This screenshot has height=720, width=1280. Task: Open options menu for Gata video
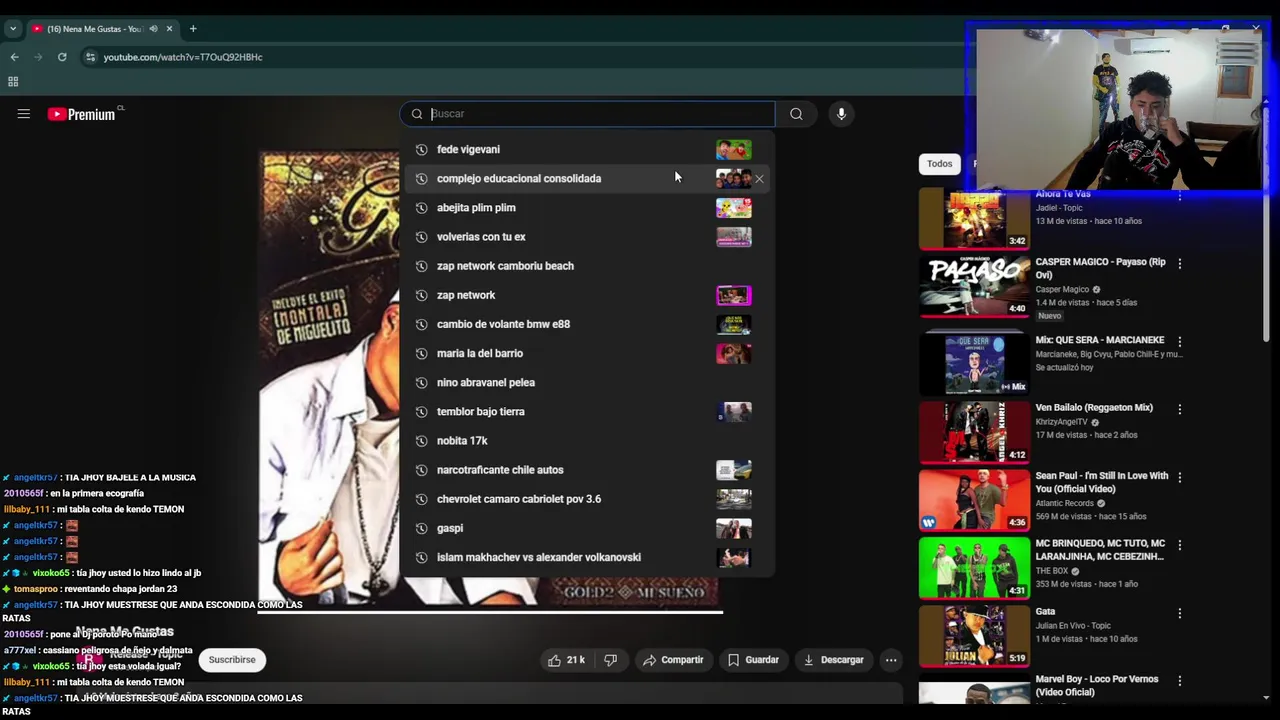[x=1180, y=613]
